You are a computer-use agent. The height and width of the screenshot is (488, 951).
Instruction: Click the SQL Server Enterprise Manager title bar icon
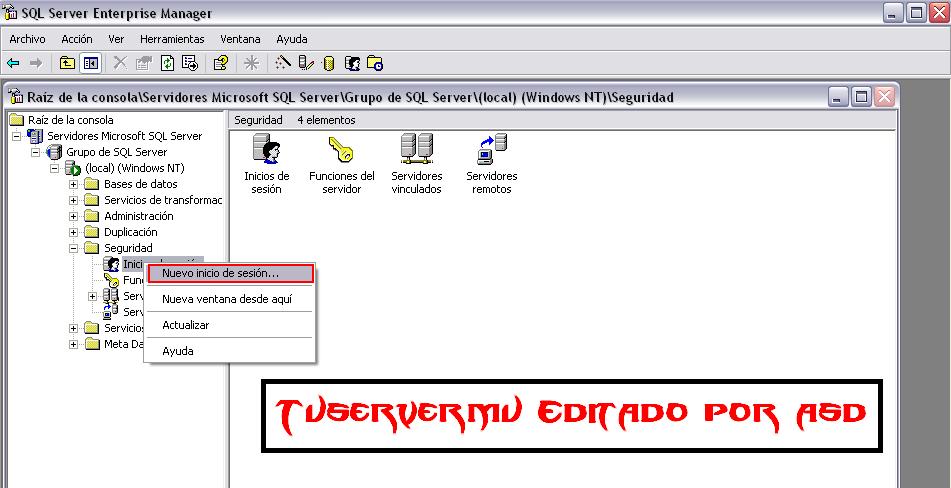(x=10, y=13)
